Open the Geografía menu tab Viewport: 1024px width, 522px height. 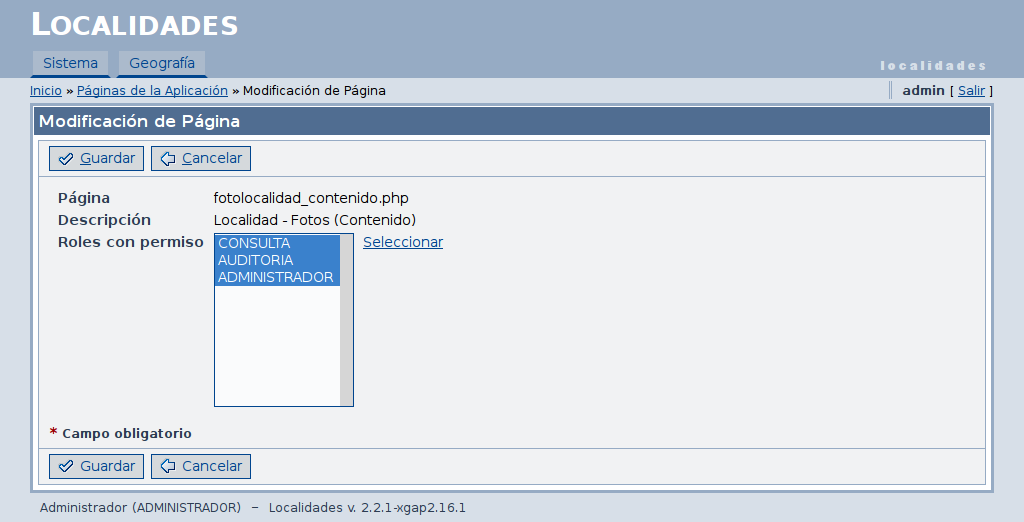(x=162, y=63)
